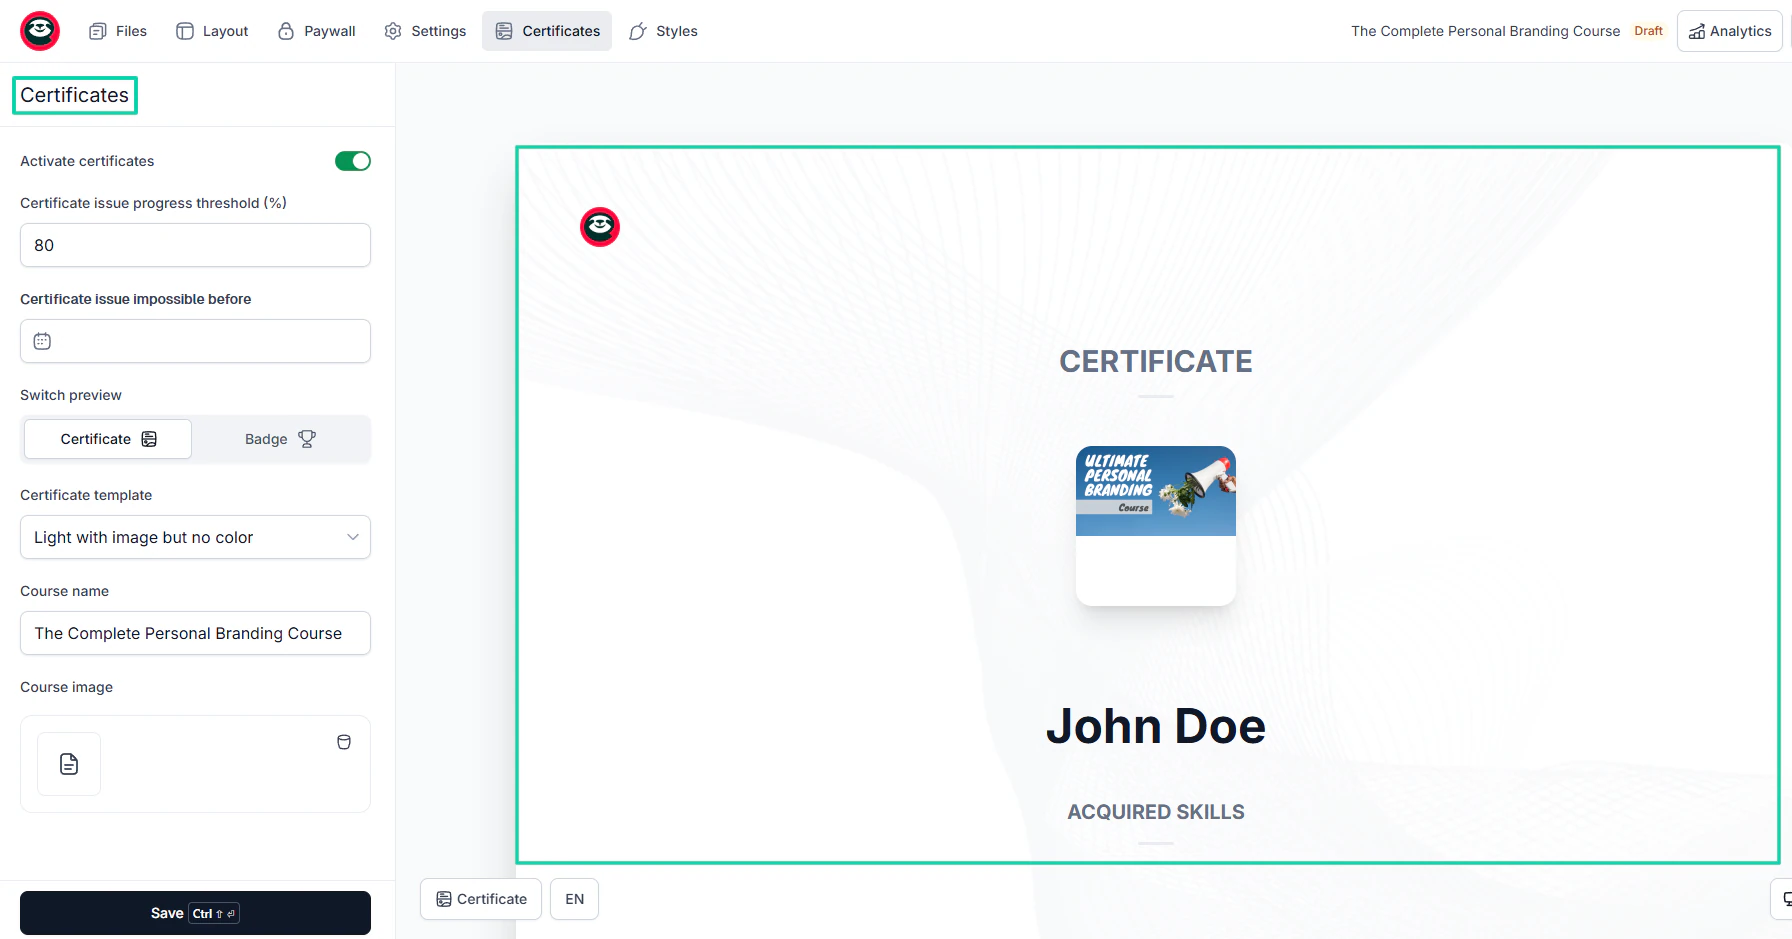Select Certificate preview mode

108,439
